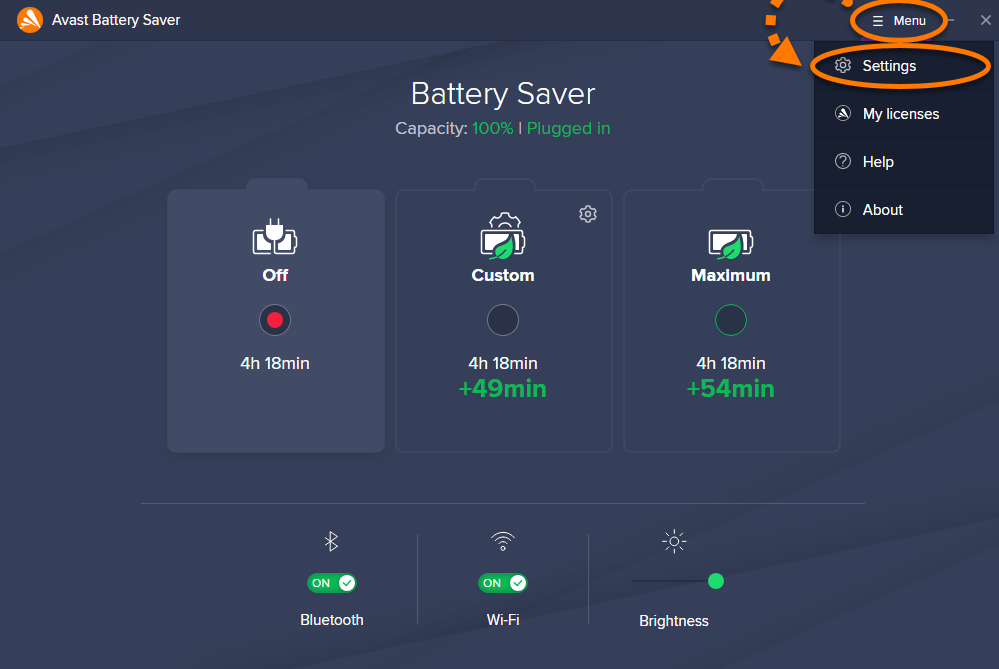Click the Maximum battery leaf icon
Screen dimensions: 999x669
click(731, 244)
